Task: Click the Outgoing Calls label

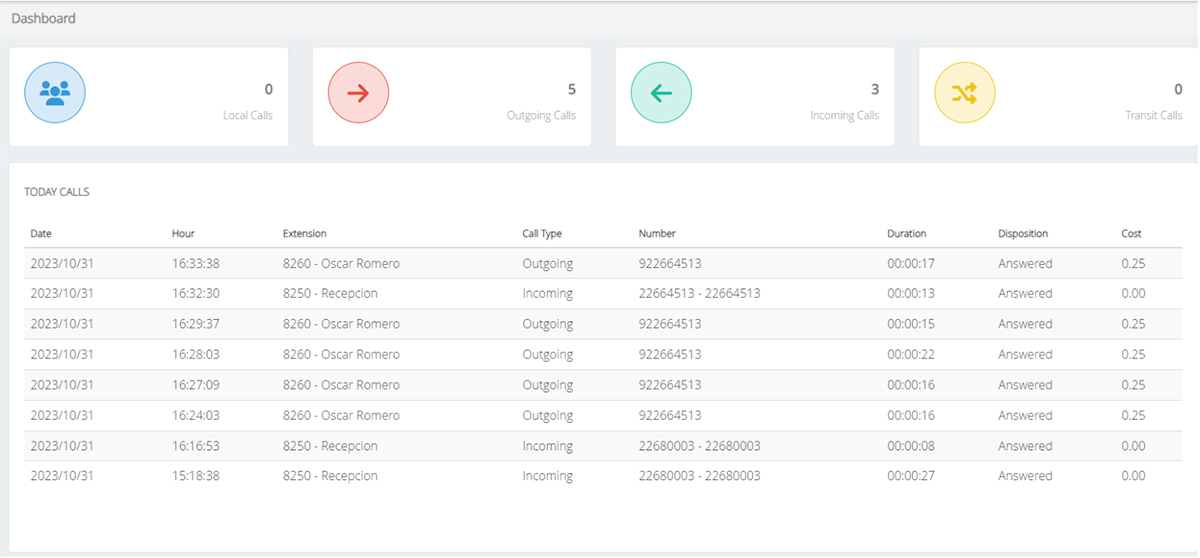Action: point(541,115)
